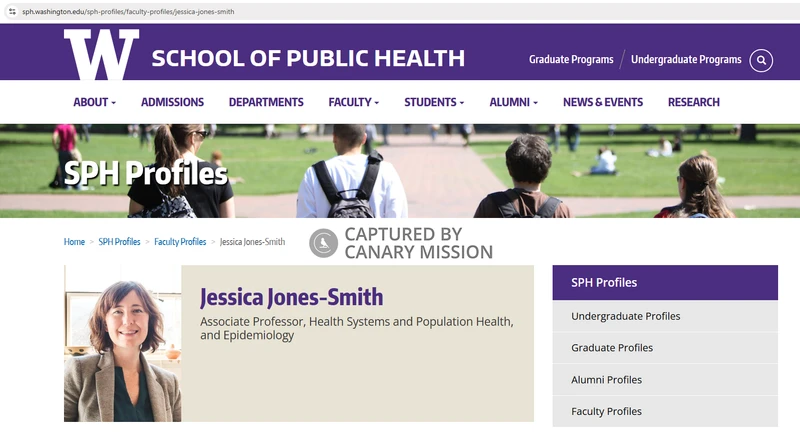Click the Associate Professor title text
This screenshot has width=800, height=442.
point(357,328)
